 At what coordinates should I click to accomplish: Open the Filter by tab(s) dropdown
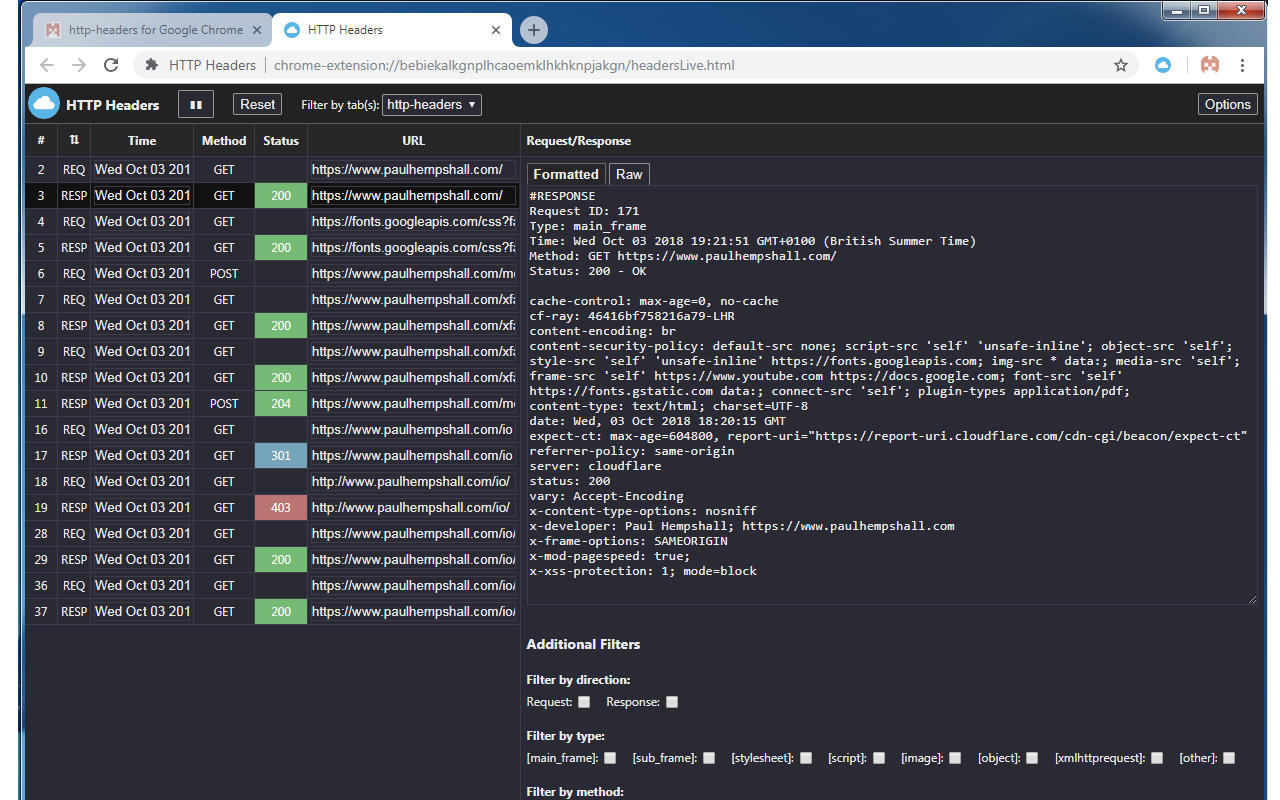[432, 104]
